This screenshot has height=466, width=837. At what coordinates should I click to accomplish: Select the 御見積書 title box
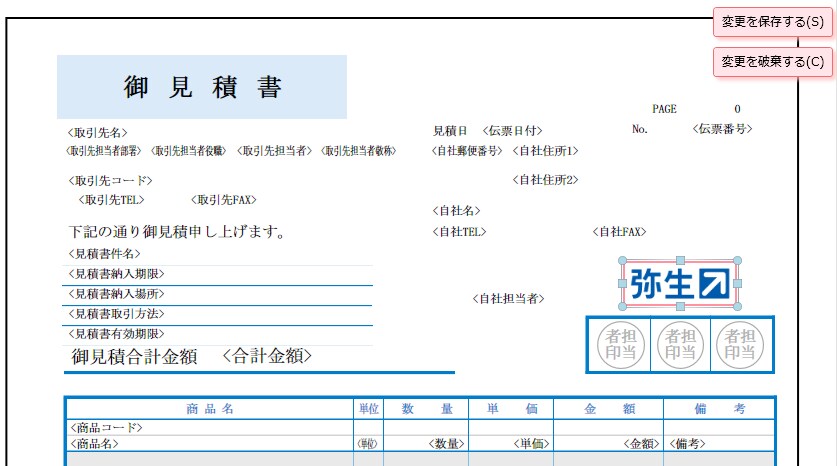click(202, 87)
